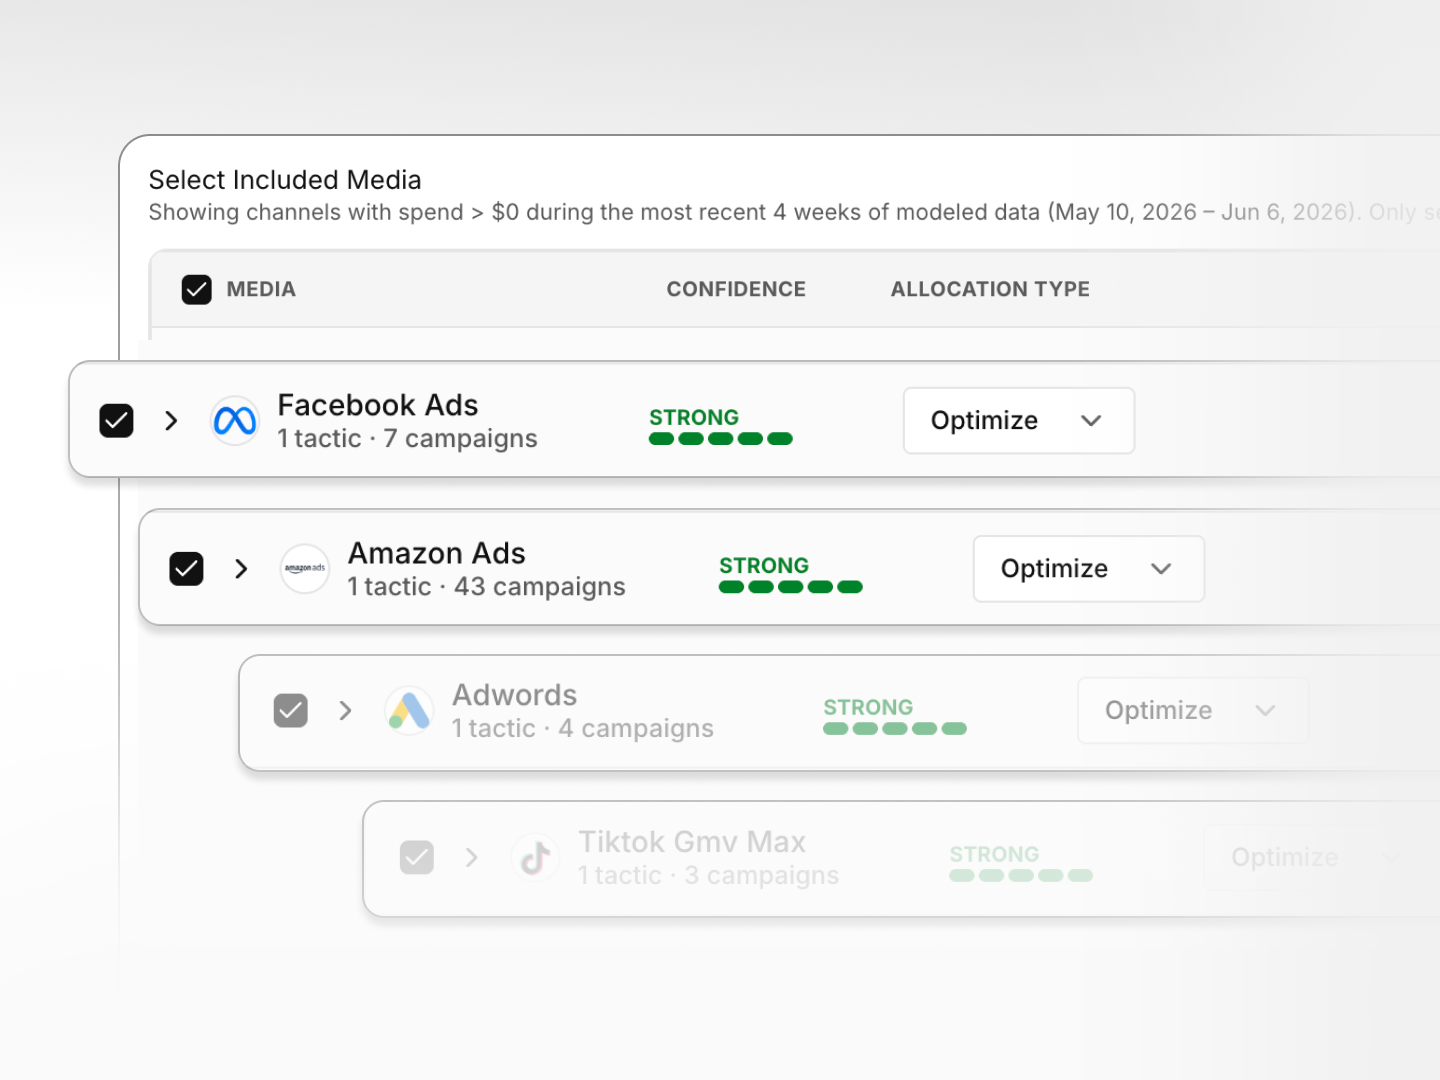Click the Facebook Ads media name
Viewport: 1440px width, 1080px height.
pos(378,405)
